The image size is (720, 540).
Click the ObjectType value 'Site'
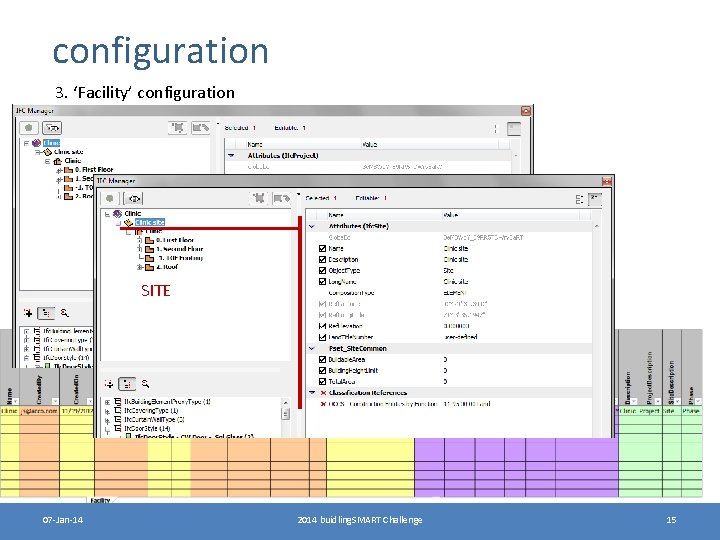click(448, 270)
